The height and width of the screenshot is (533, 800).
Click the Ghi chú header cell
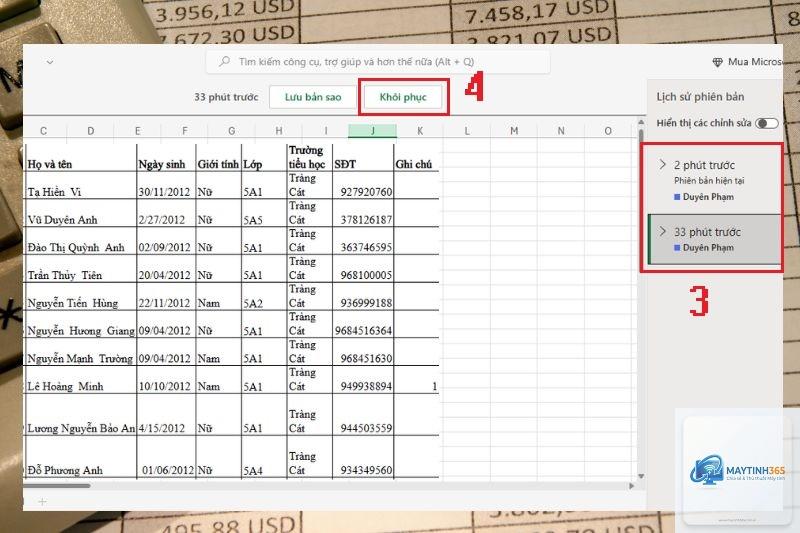(416, 158)
